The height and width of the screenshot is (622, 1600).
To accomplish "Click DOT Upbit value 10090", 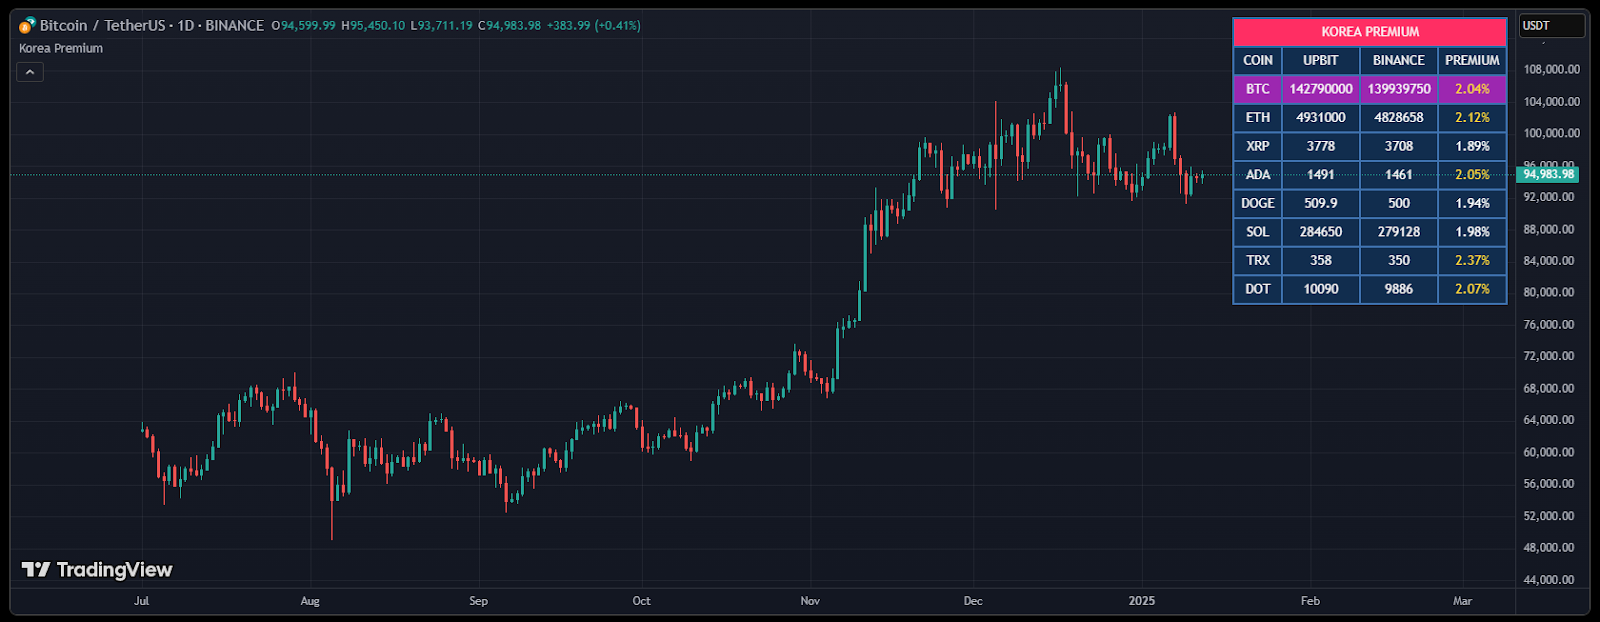I will (1321, 289).
